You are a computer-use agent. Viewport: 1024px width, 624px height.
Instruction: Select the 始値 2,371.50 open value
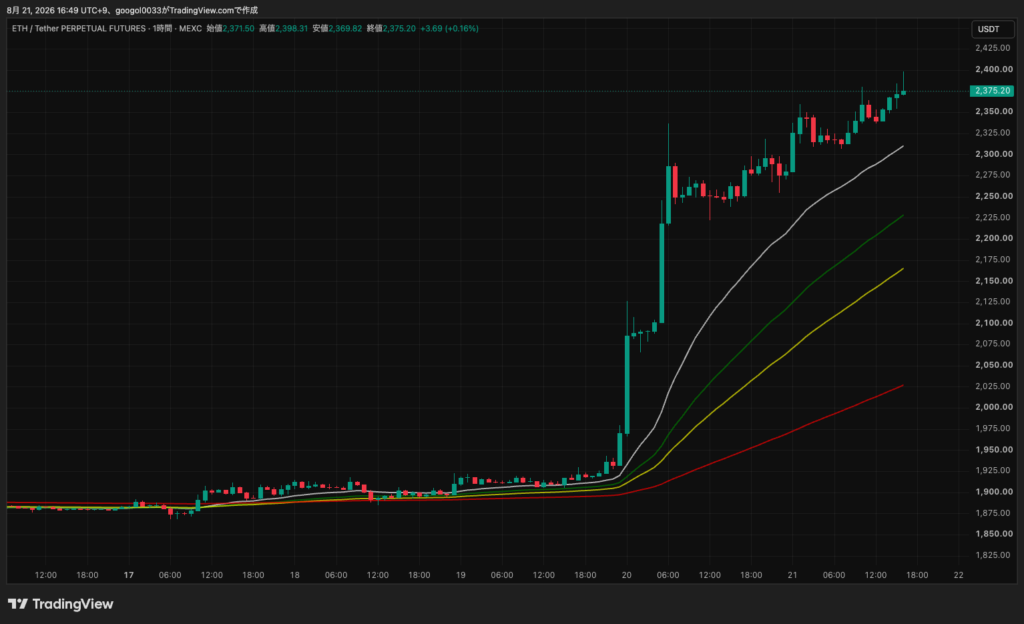click(x=231, y=29)
